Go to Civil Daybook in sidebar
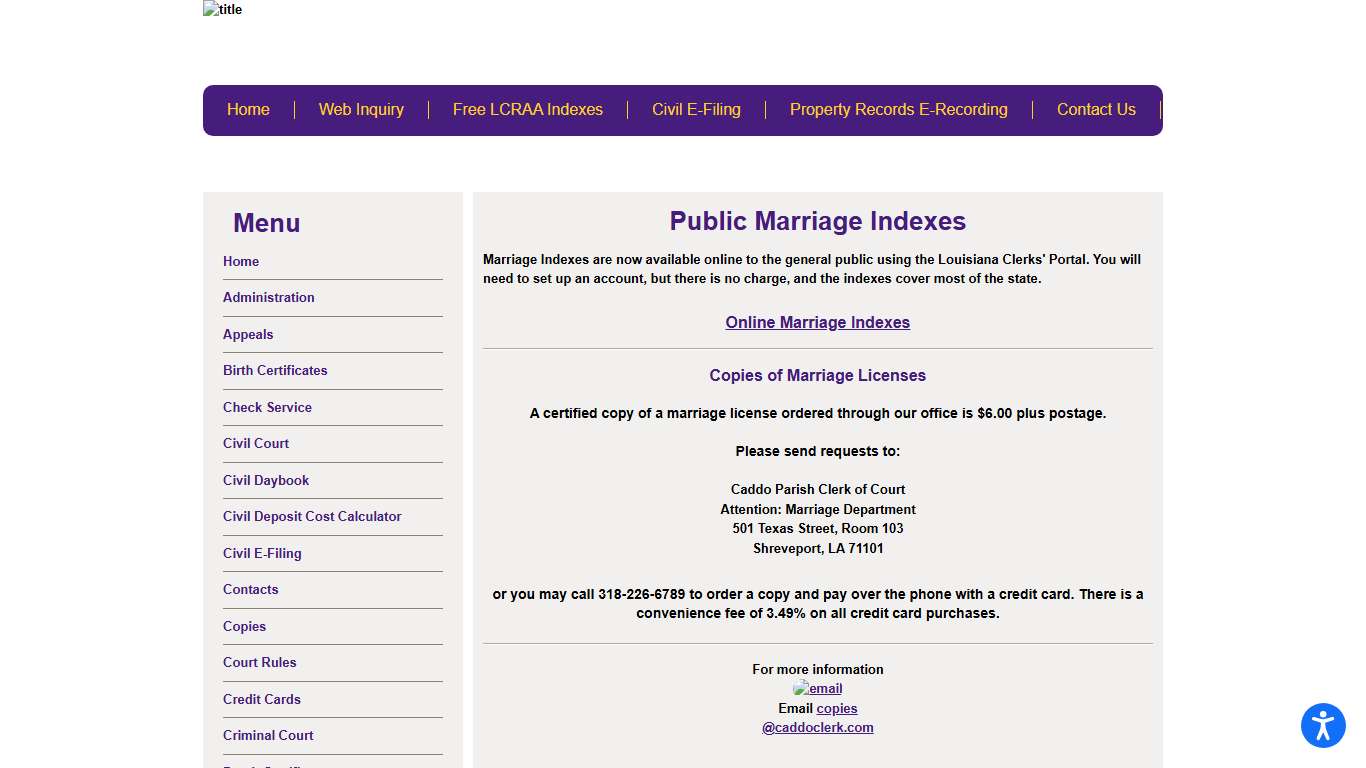The width and height of the screenshot is (1366, 768). 266,480
